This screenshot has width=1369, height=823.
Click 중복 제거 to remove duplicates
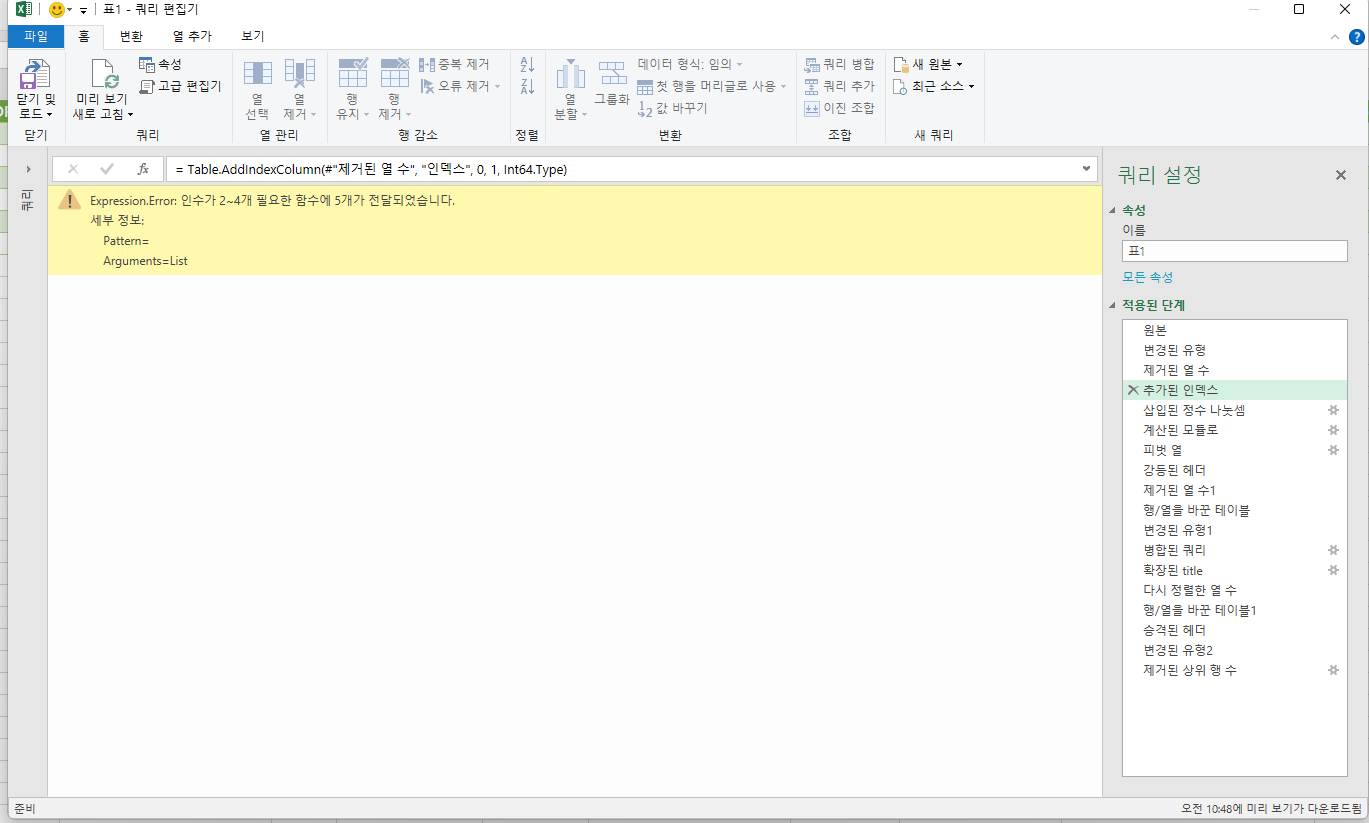point(454,64)
